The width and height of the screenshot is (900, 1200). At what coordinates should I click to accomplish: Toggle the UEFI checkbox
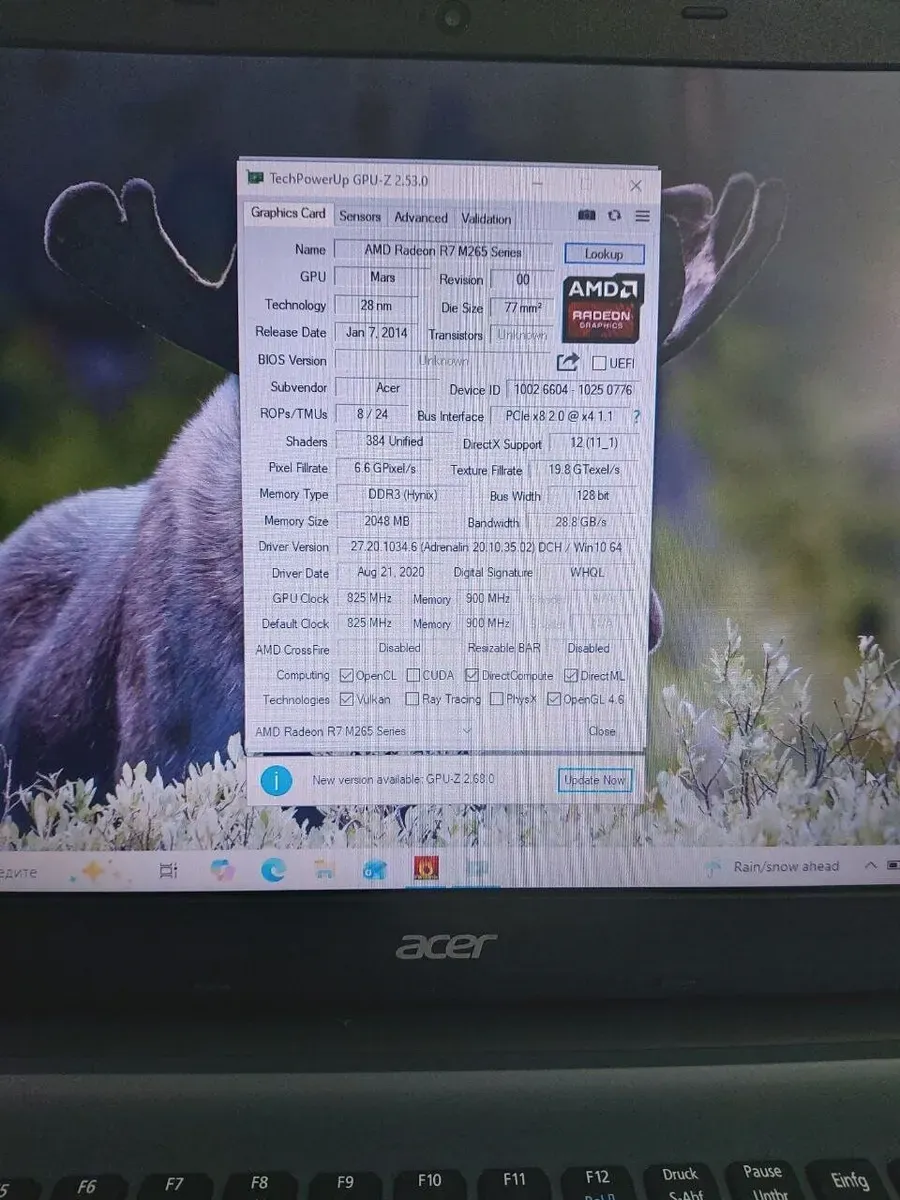pyautogui.click(x=599, y=363)
